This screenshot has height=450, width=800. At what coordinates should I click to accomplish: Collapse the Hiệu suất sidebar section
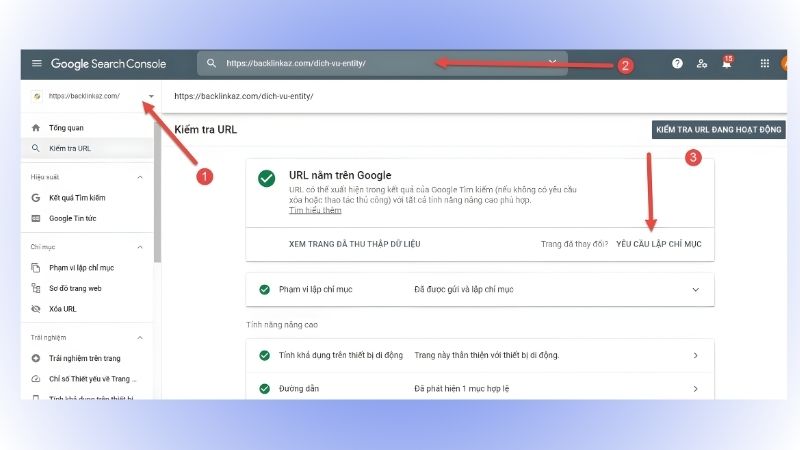140,177
